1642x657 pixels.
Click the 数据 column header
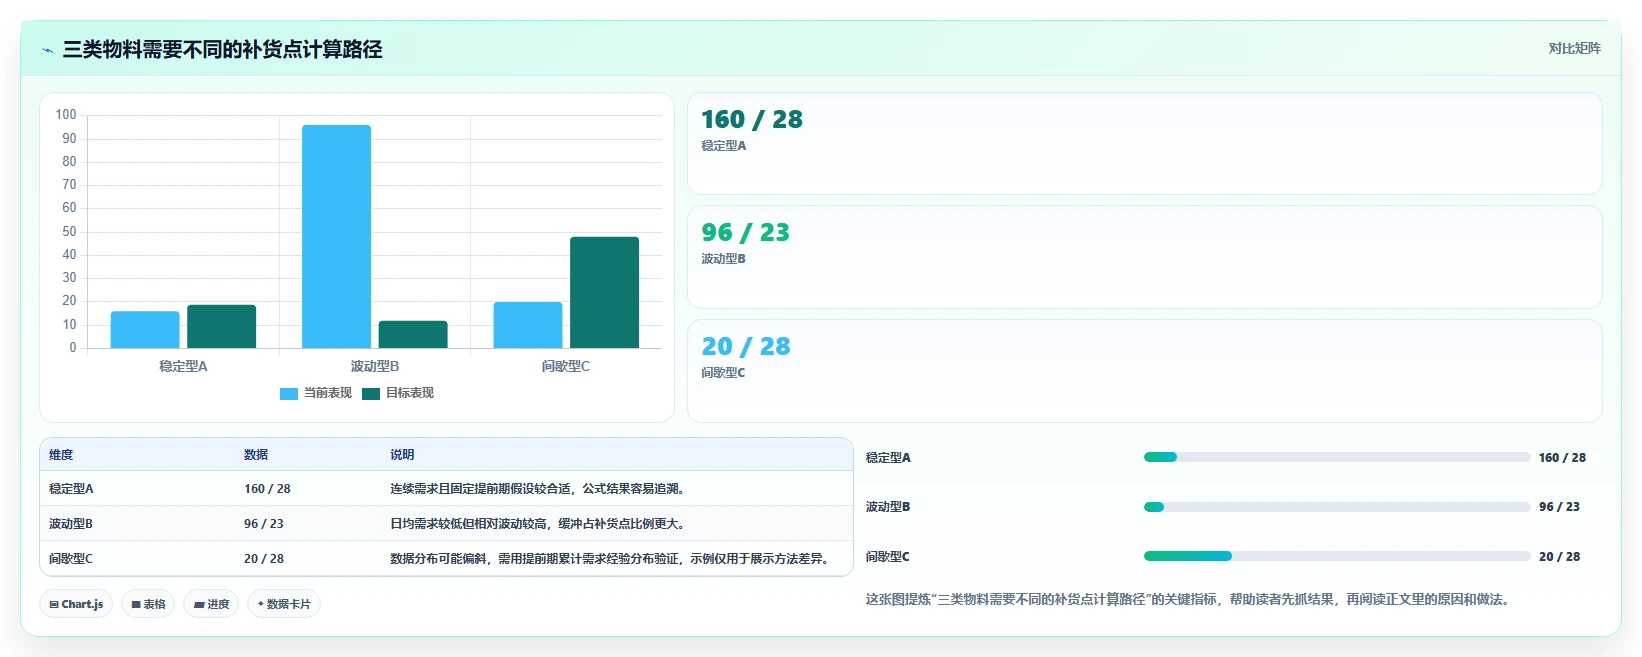(256, 455)
